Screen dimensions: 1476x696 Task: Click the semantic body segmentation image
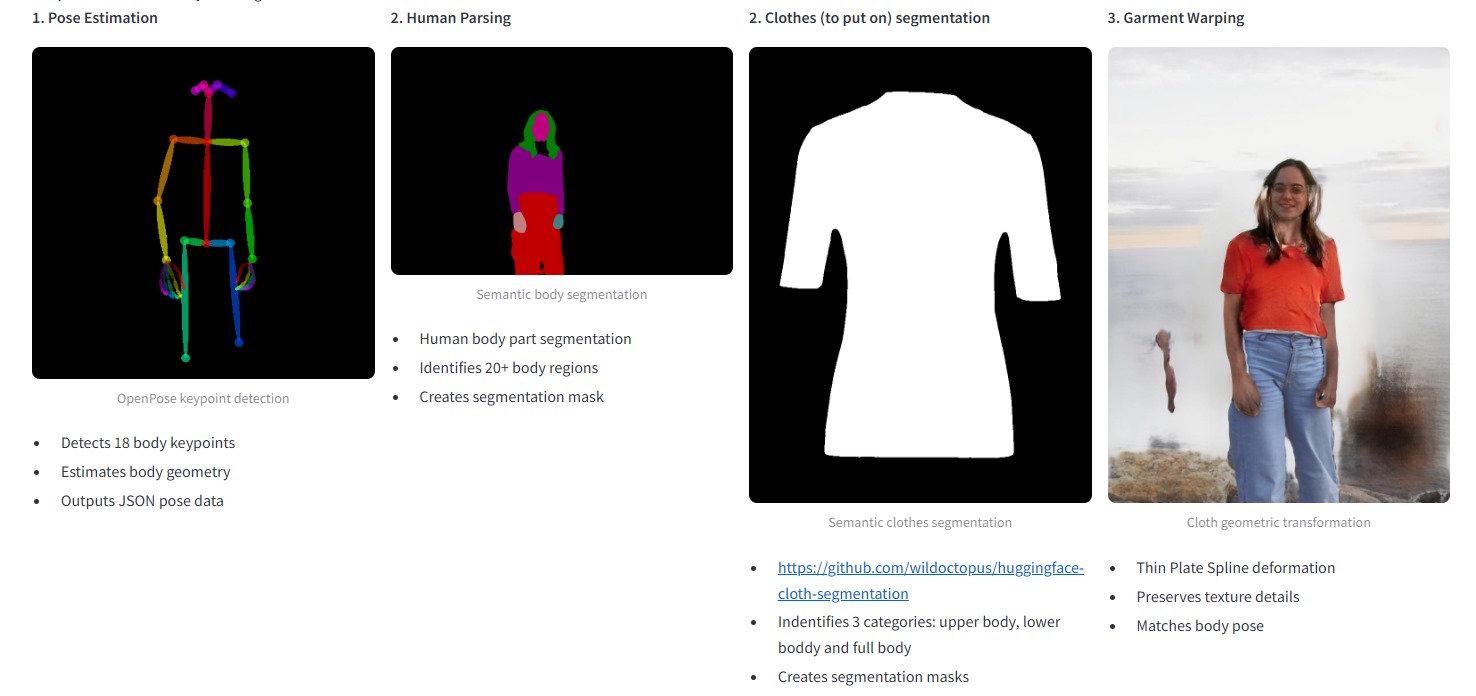click(x=562, y=161)
